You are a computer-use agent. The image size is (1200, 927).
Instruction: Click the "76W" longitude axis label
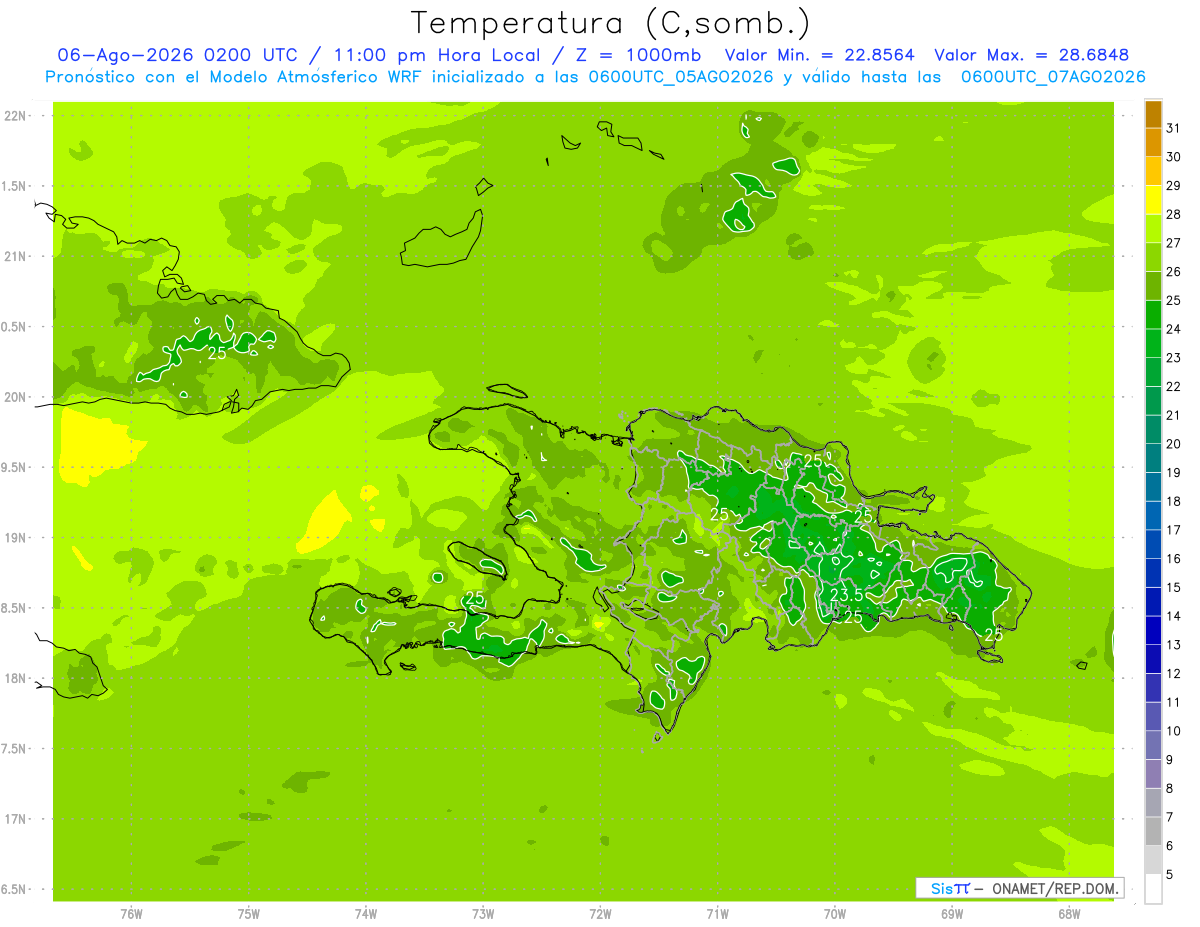tap(131, 914)
